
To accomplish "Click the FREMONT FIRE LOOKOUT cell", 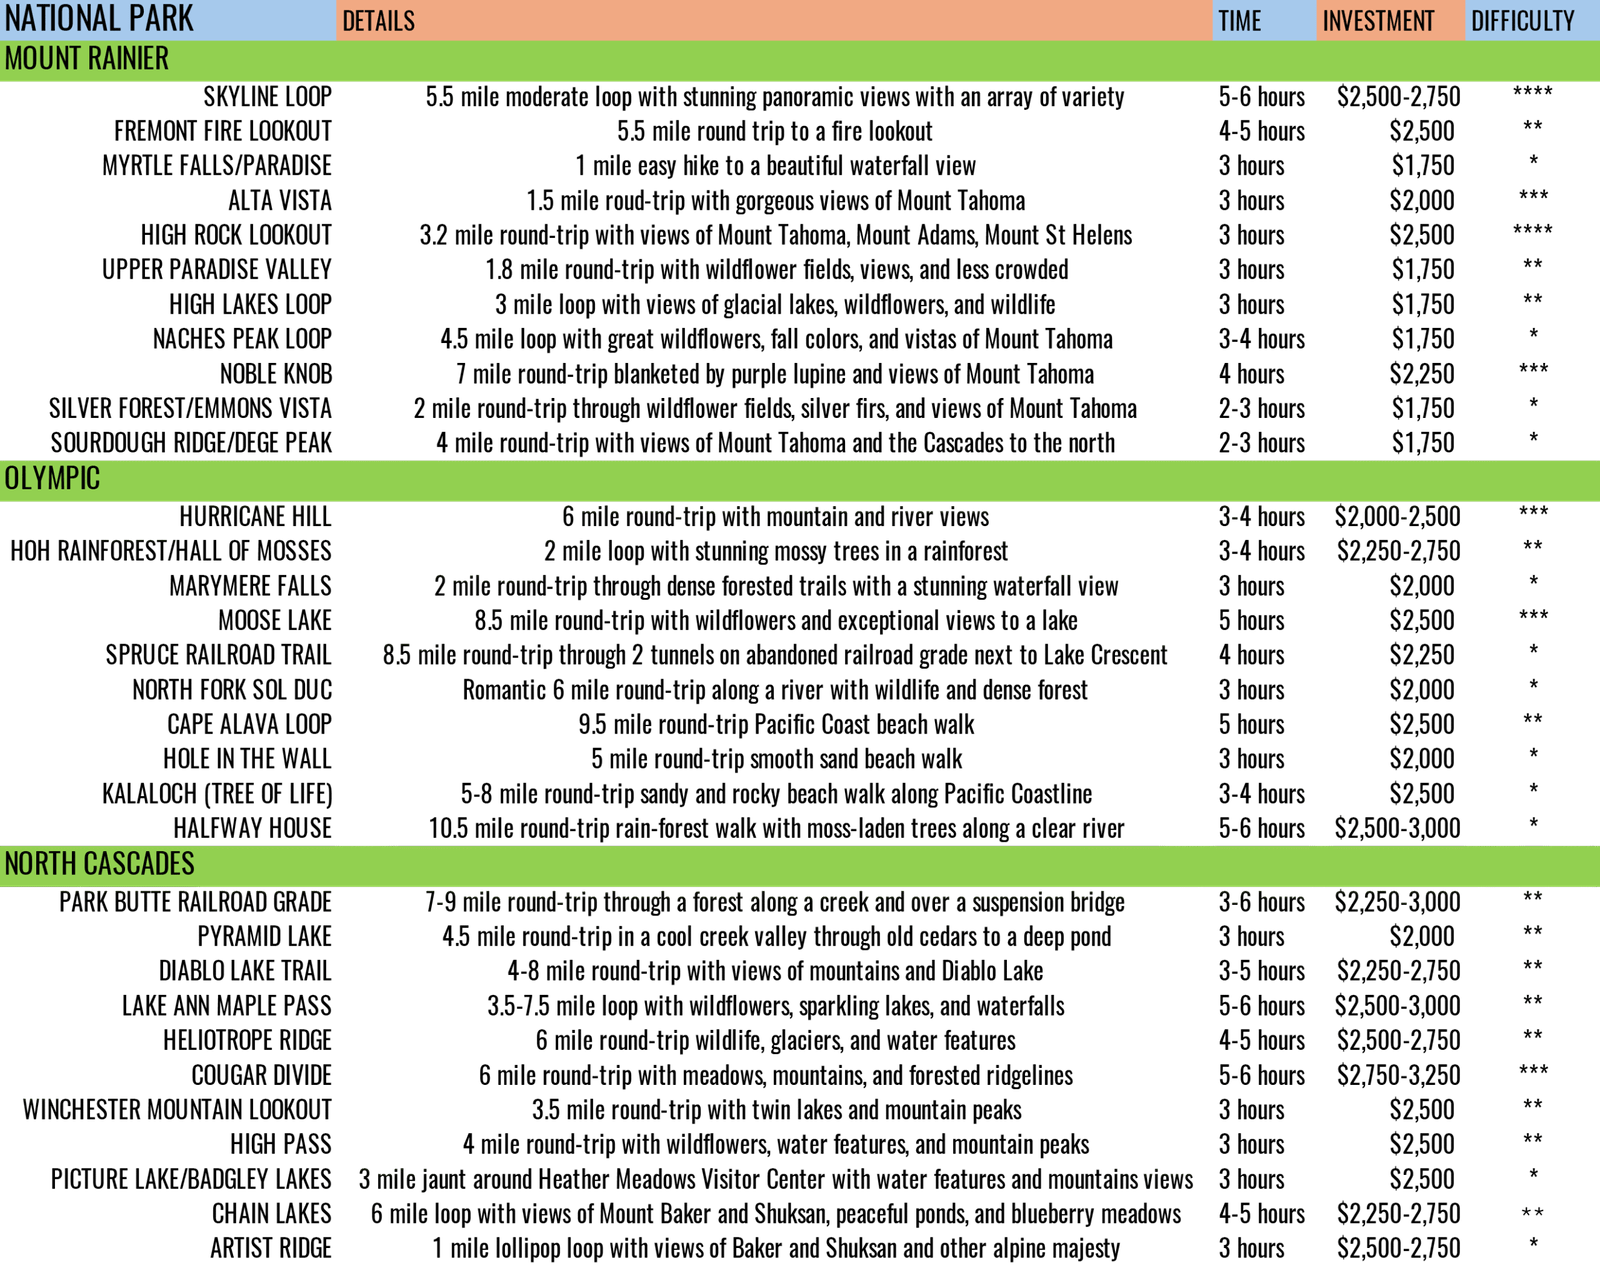I will (x=223, y=131).
